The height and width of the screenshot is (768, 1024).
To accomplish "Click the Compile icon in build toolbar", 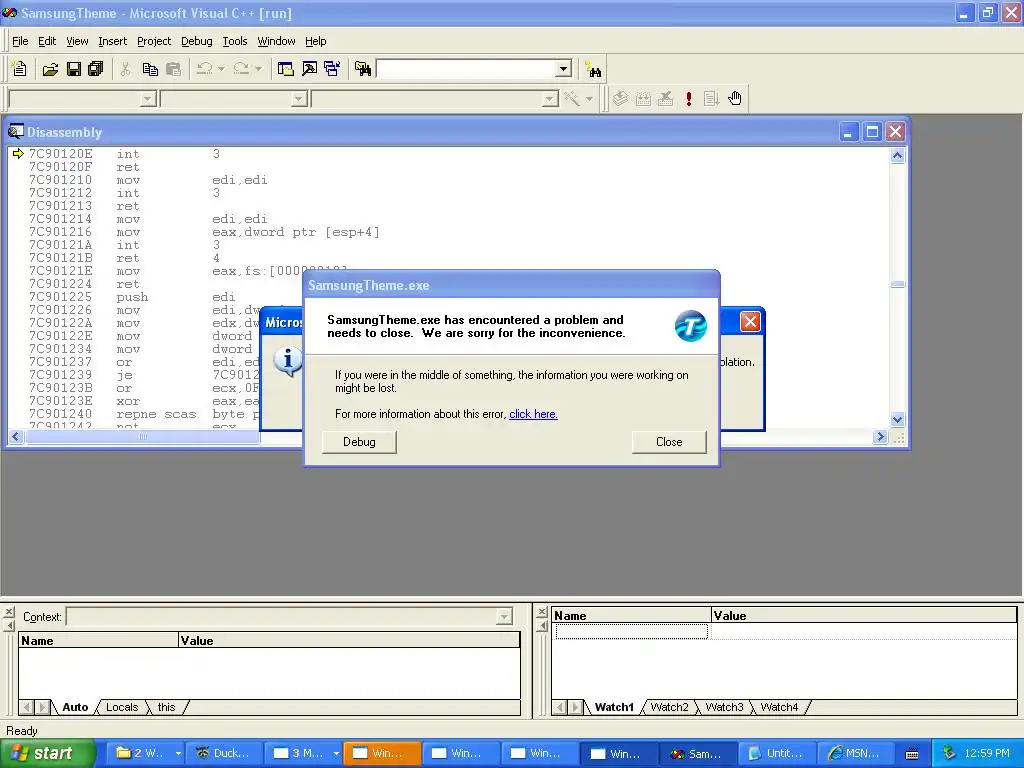I will tap(620, 99).
